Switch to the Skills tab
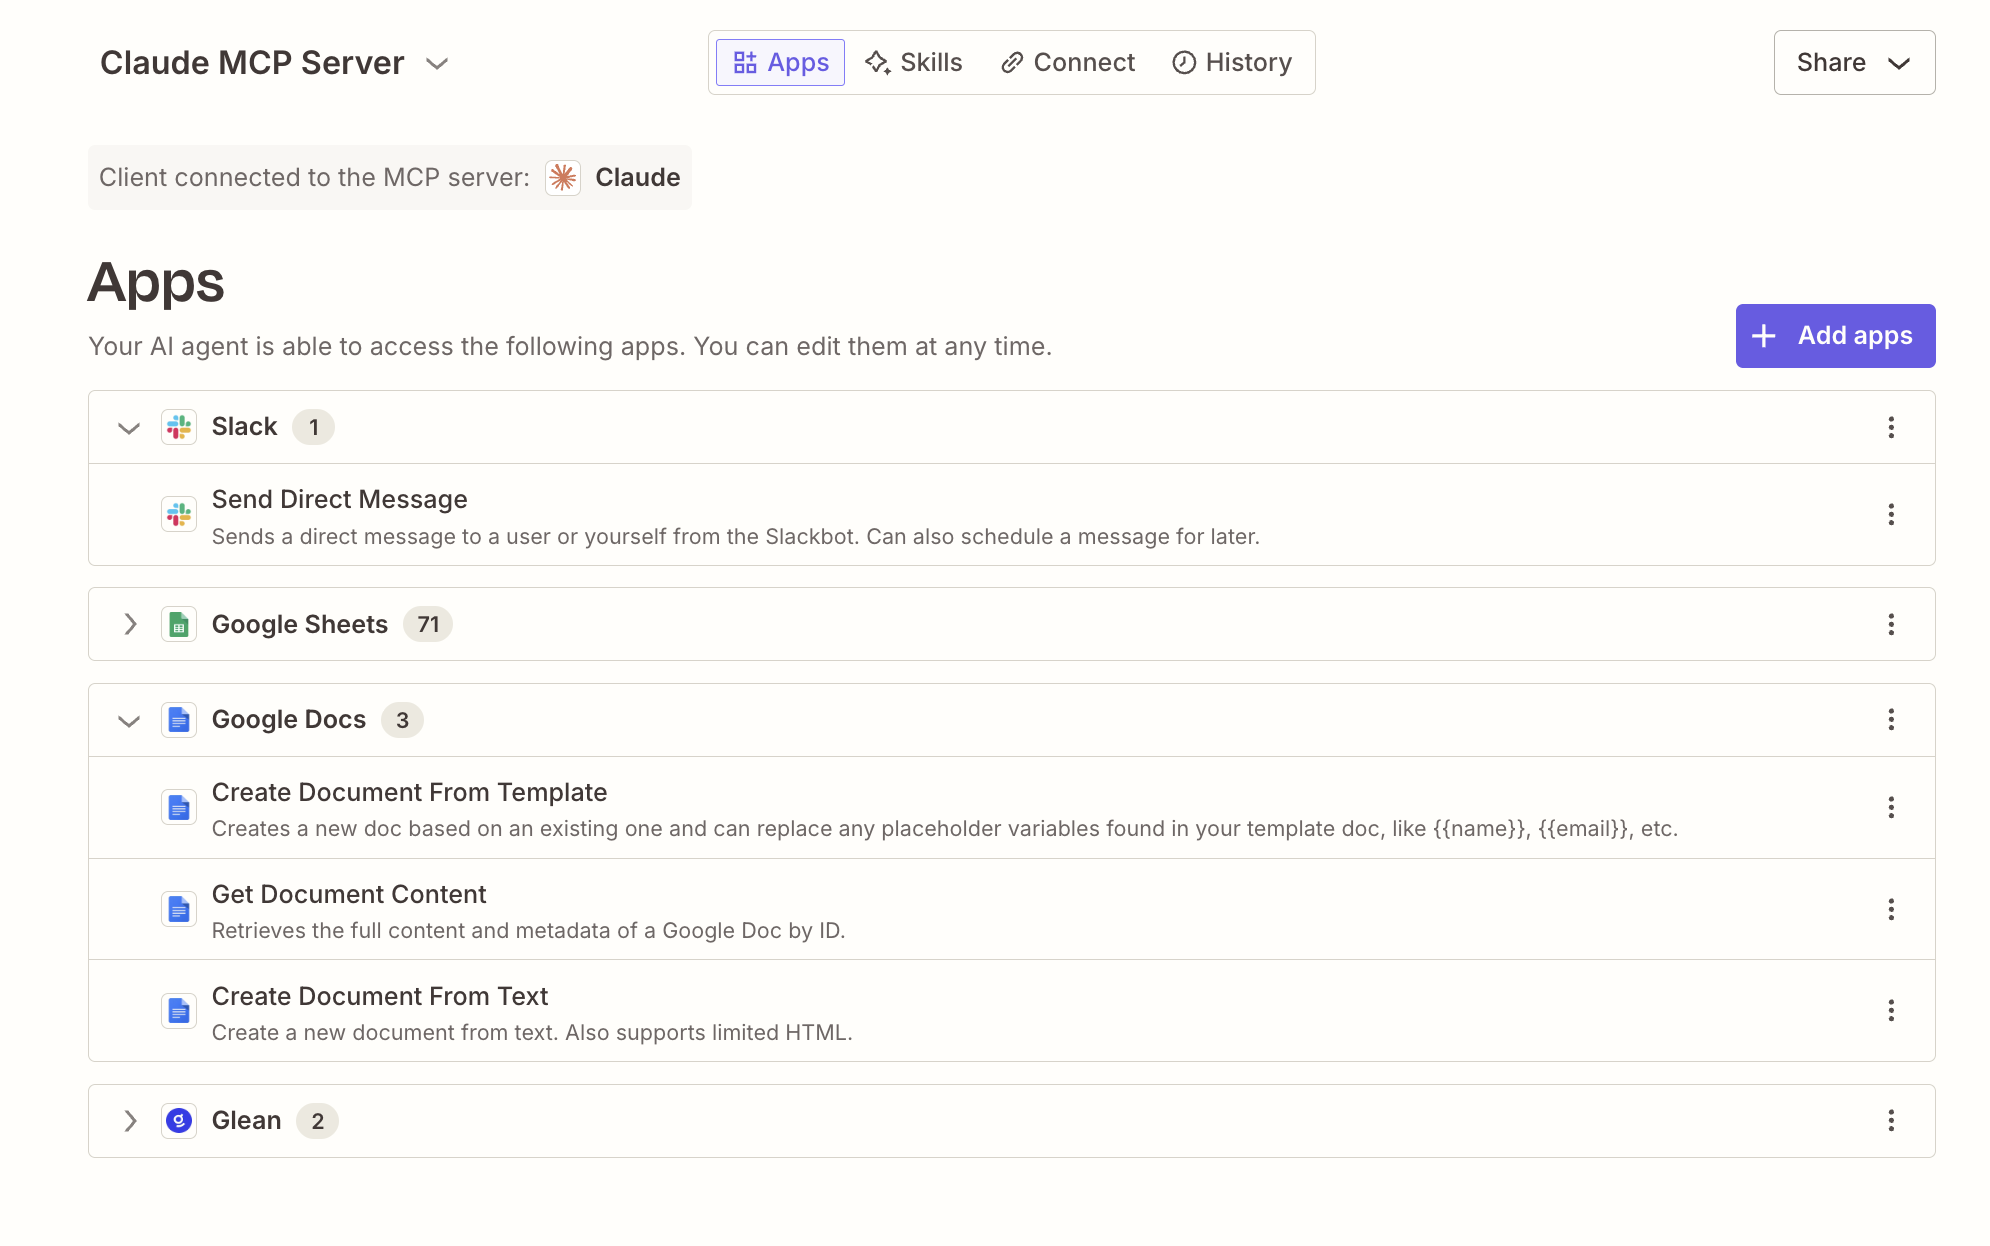This screenshot has height=1246, width=1990. click(914, 62)
